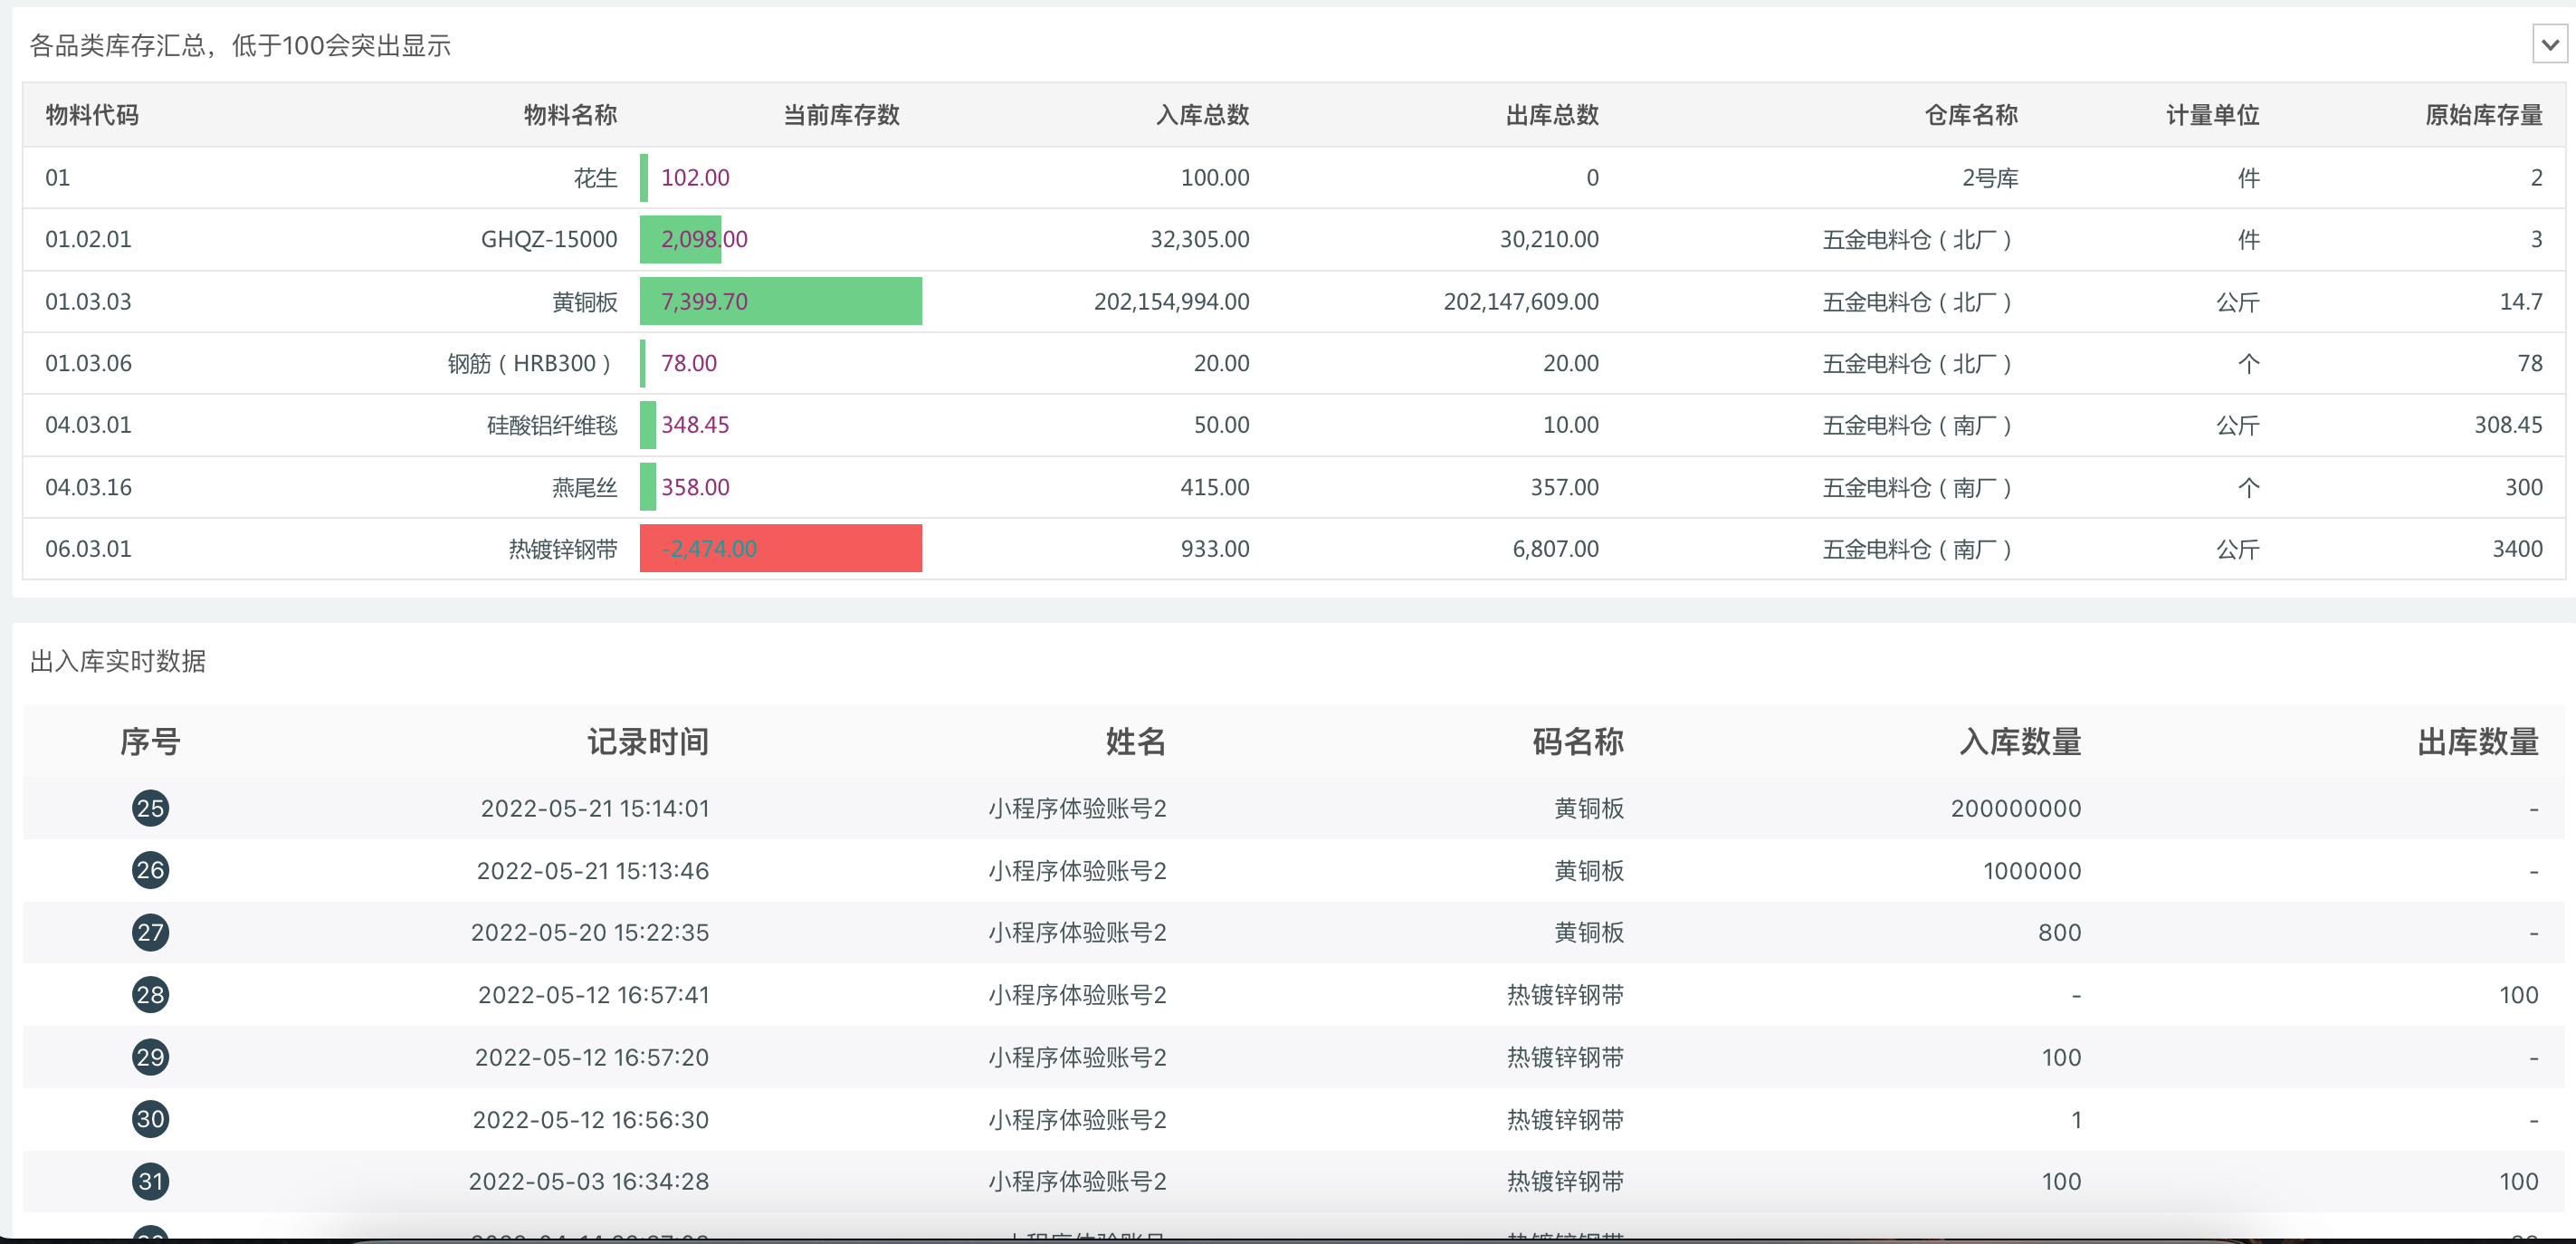This screenshot has width=2576, height=1244.
Task: Click the 记录时间 column header
Action: (x=648, y=741)
